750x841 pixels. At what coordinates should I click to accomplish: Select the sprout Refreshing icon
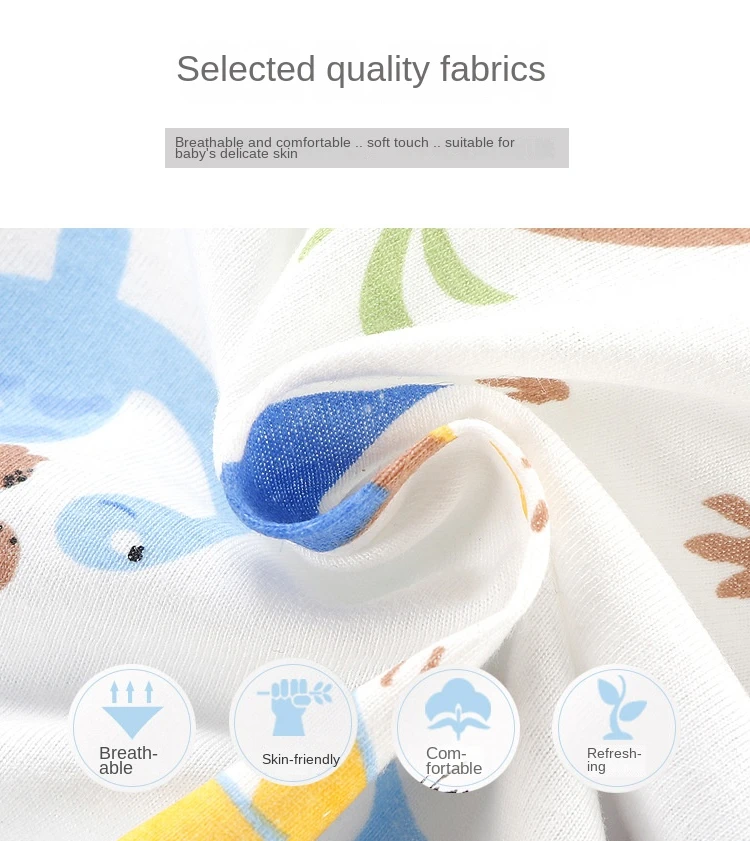[621, 707]
